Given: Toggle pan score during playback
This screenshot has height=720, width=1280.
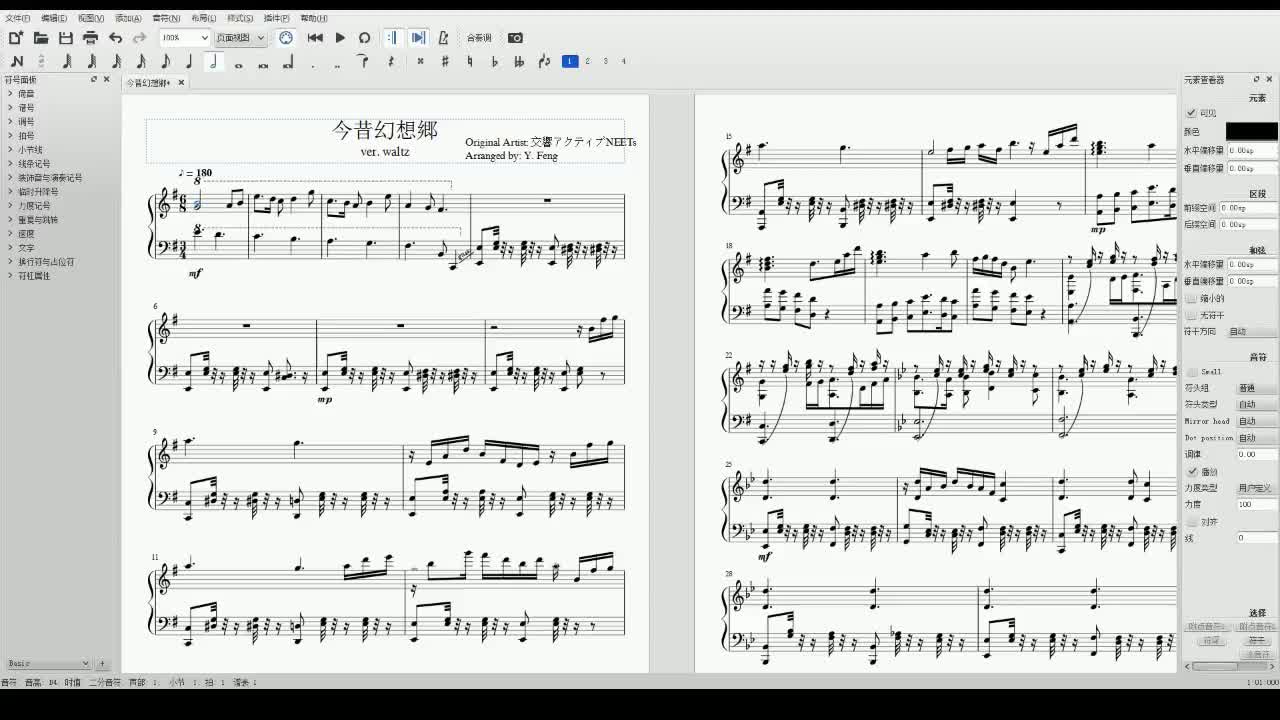Looking at the screenshot, I should (x=418, y=38).
